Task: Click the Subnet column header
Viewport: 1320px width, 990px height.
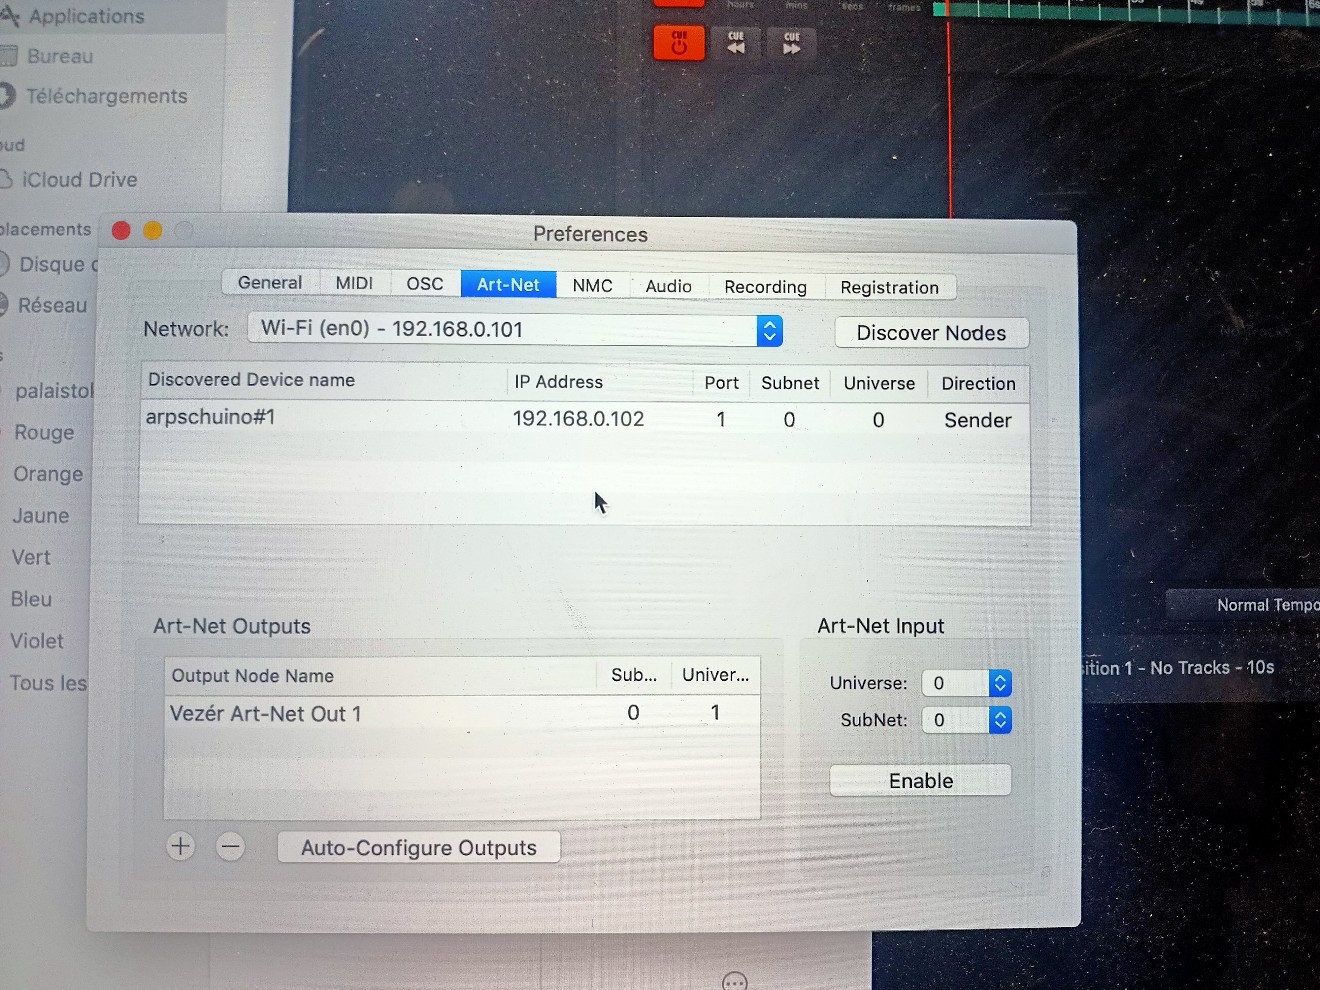Action: 790,383
